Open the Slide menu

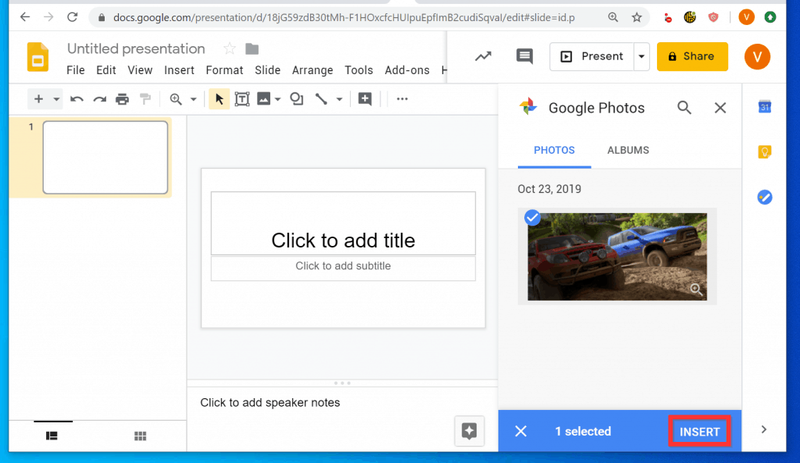[267, 70]
